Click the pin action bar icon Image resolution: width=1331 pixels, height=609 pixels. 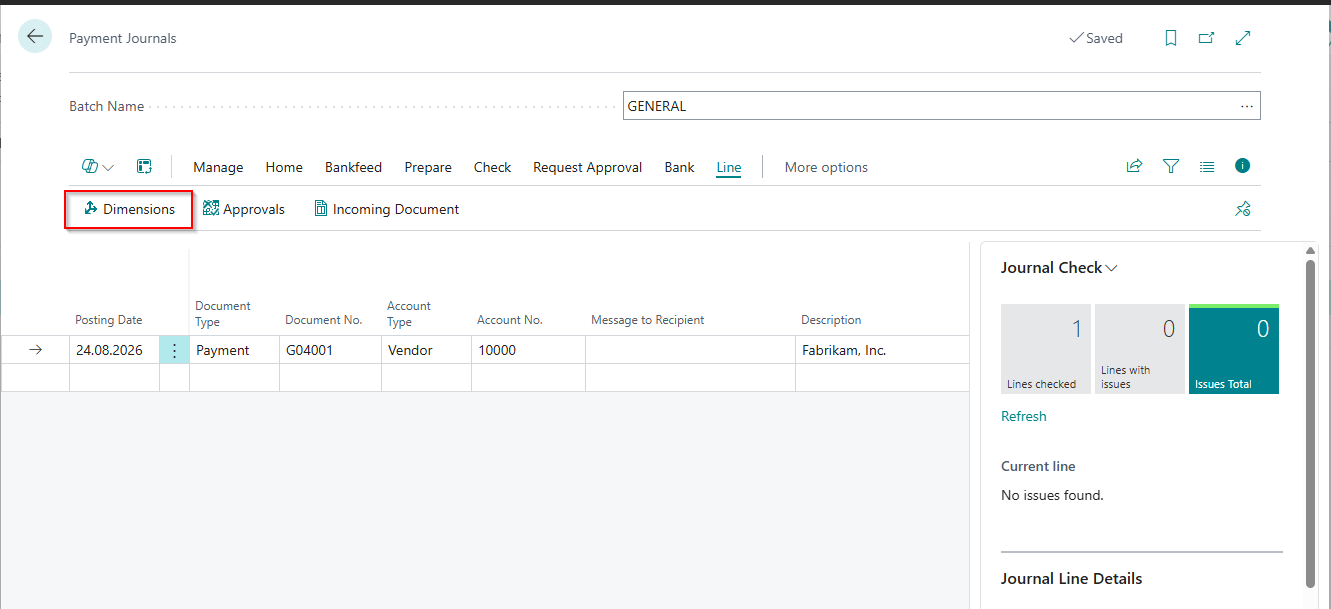[x=1243, y=209]
